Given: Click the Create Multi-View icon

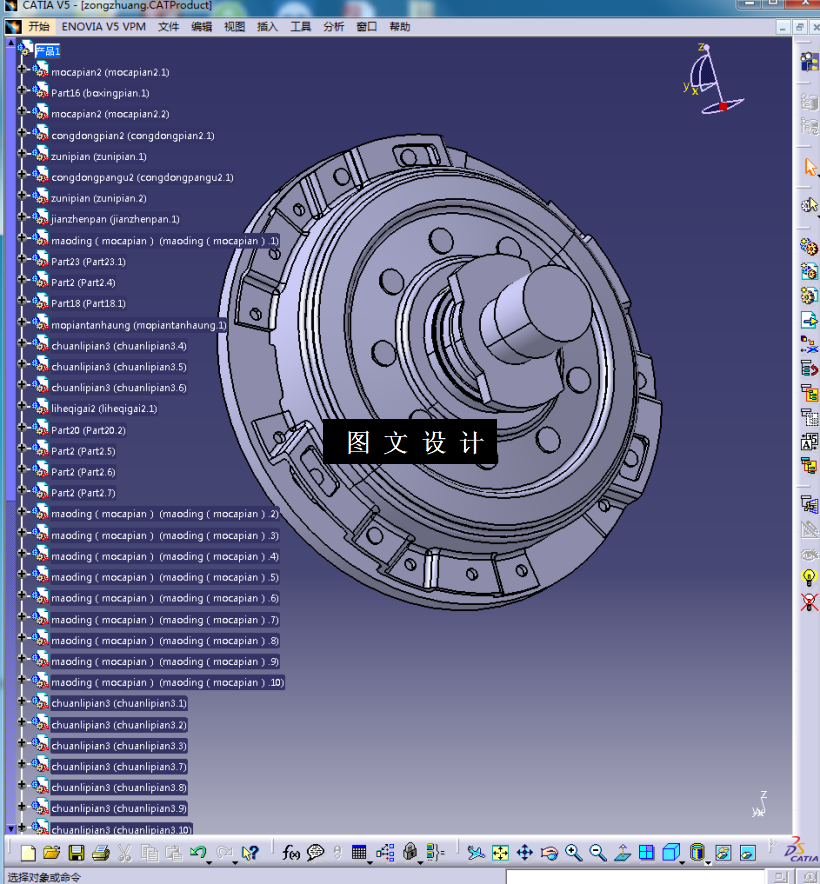Looking at the screenshot, I should [x=647, y=852].
